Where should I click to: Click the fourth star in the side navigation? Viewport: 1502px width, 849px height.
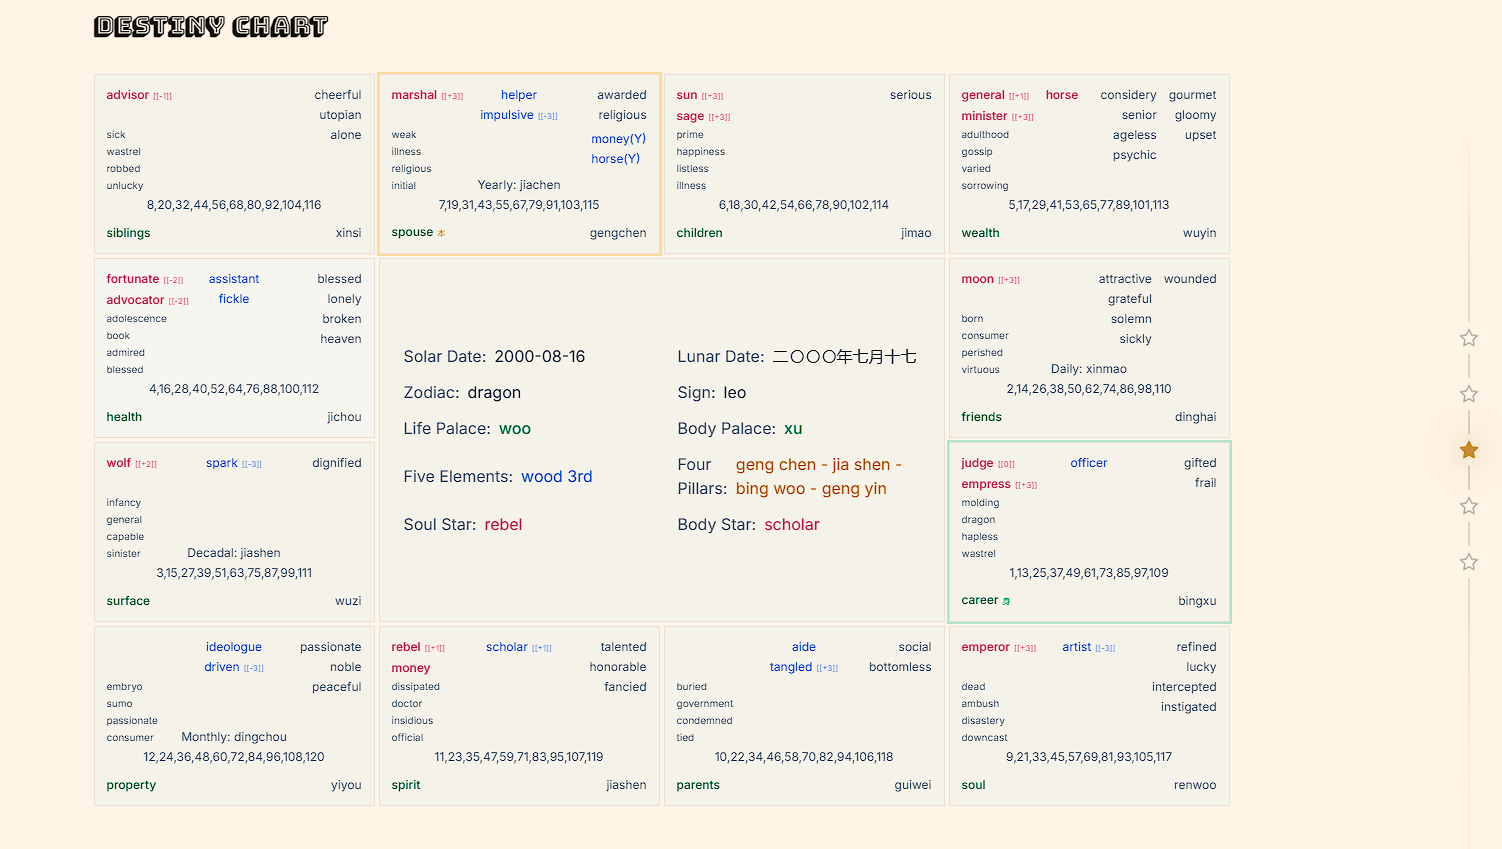tap(1469, 506)
